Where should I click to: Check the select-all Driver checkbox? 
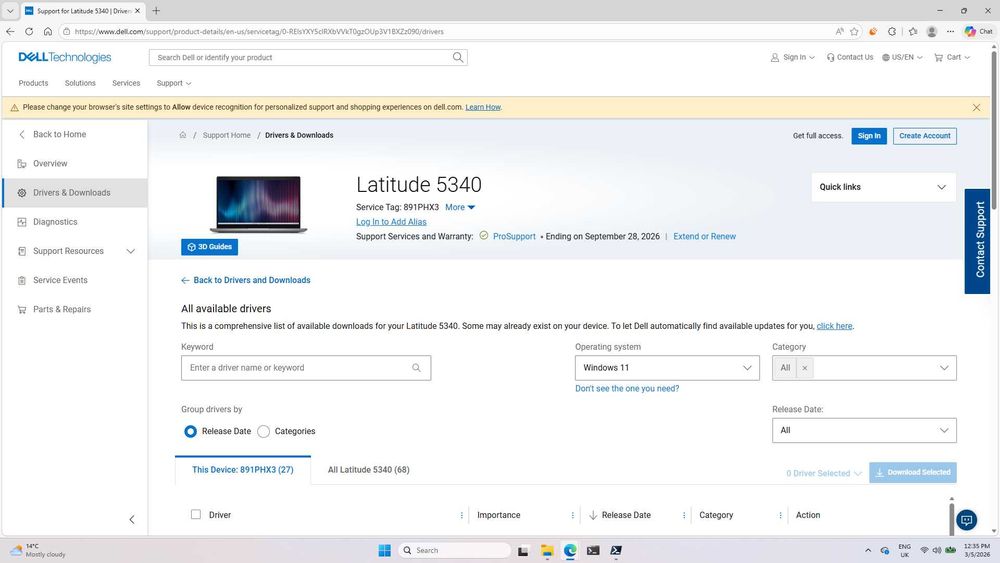click(196, 515)
